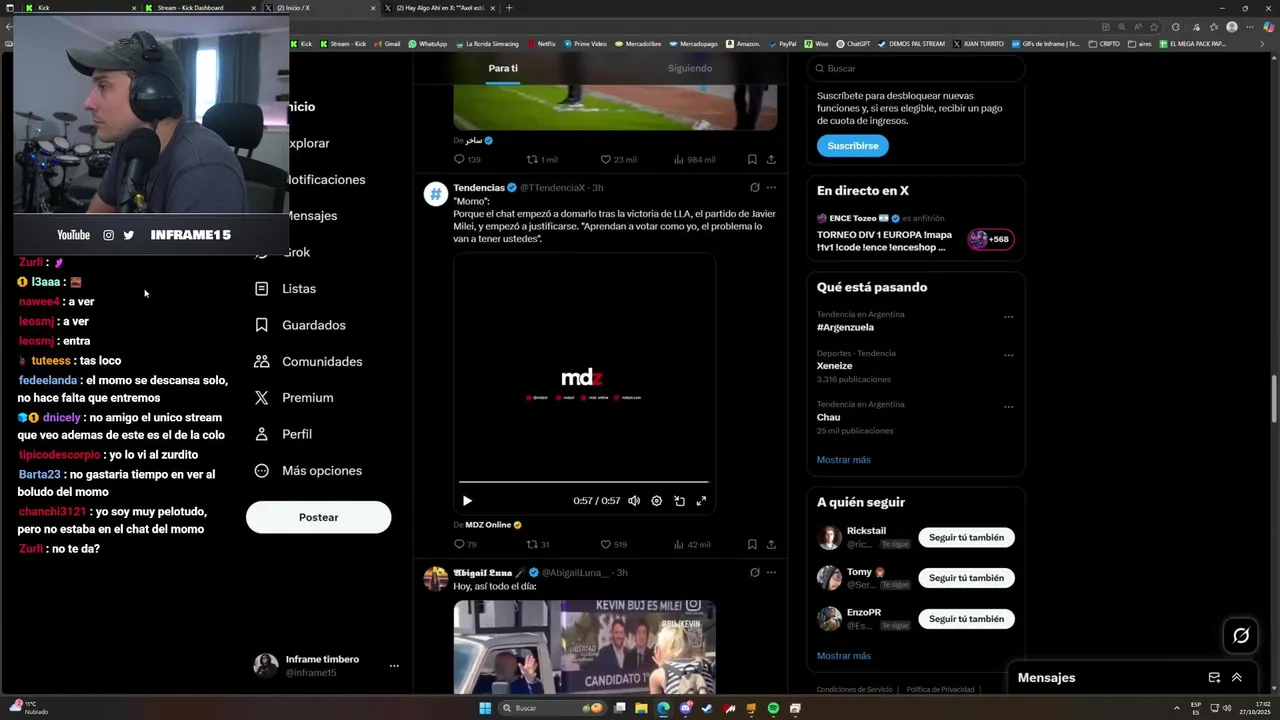Open the floating Grok button
The image size is (1280, 720).
click(x=1241, y=635)
